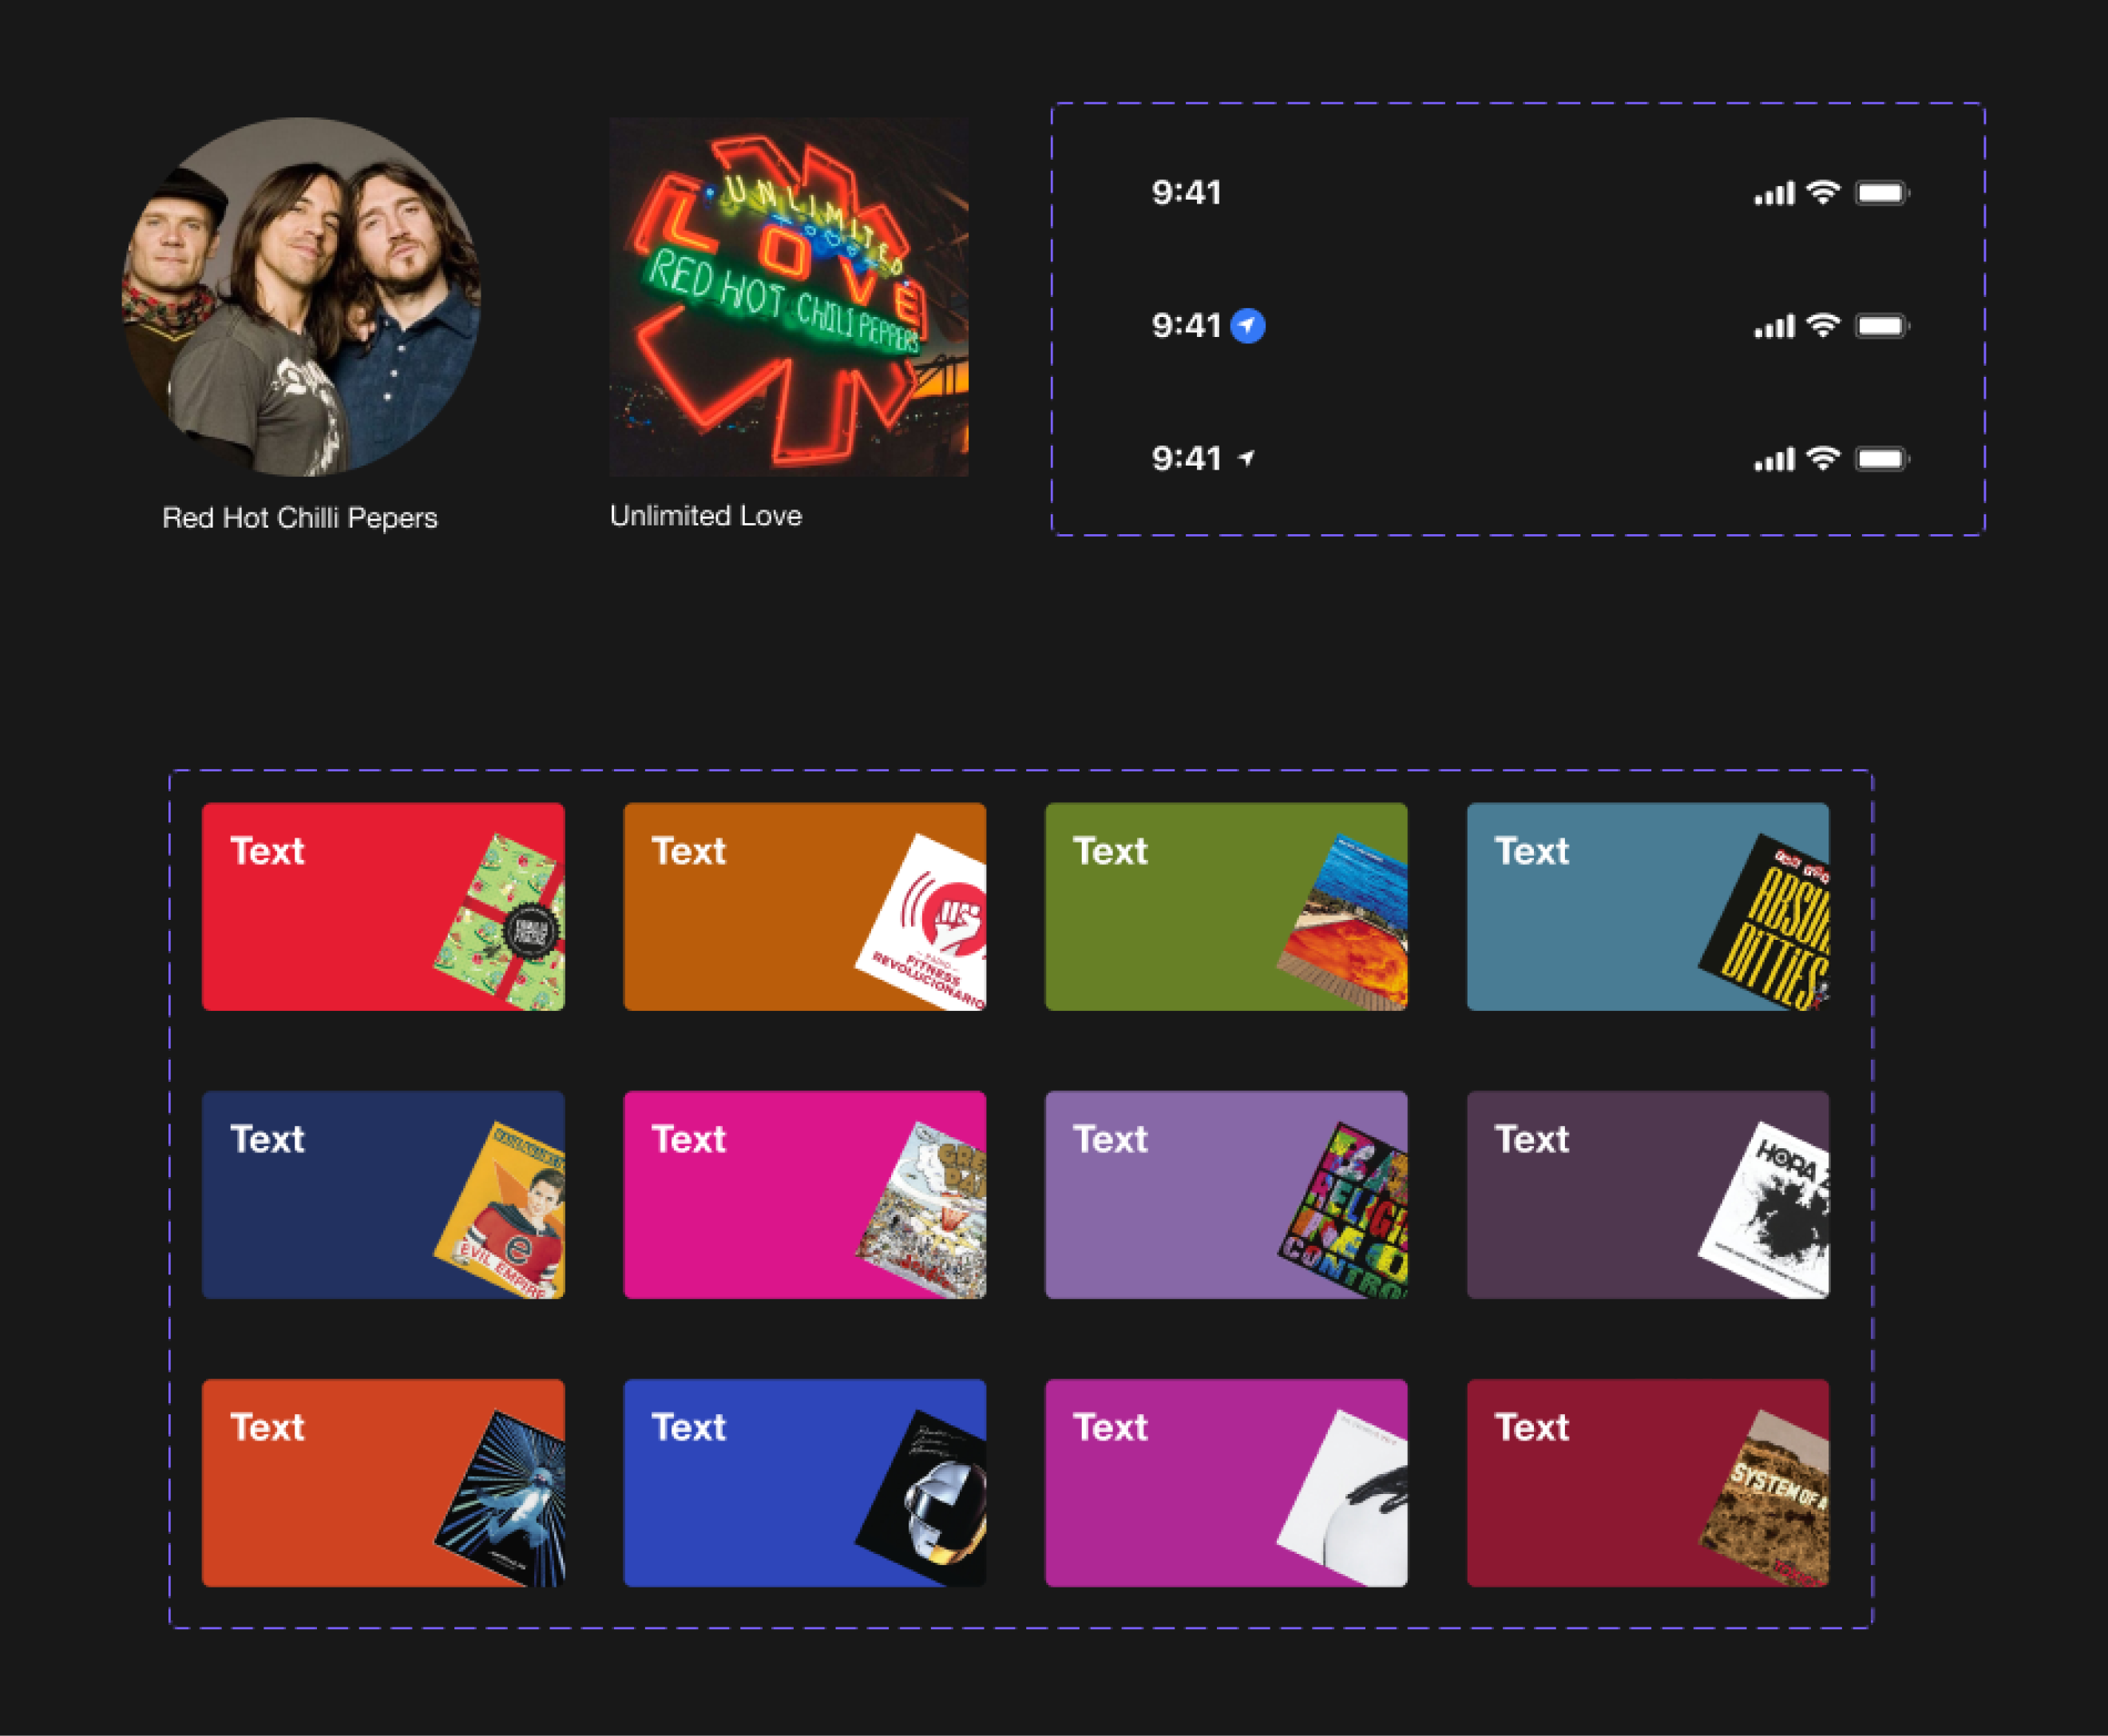The width and height of the screenshot is (2108, 1736).
Task: Click the battery icon in the plain 9:41 status bar
Action: click(x=1882, y=193)
